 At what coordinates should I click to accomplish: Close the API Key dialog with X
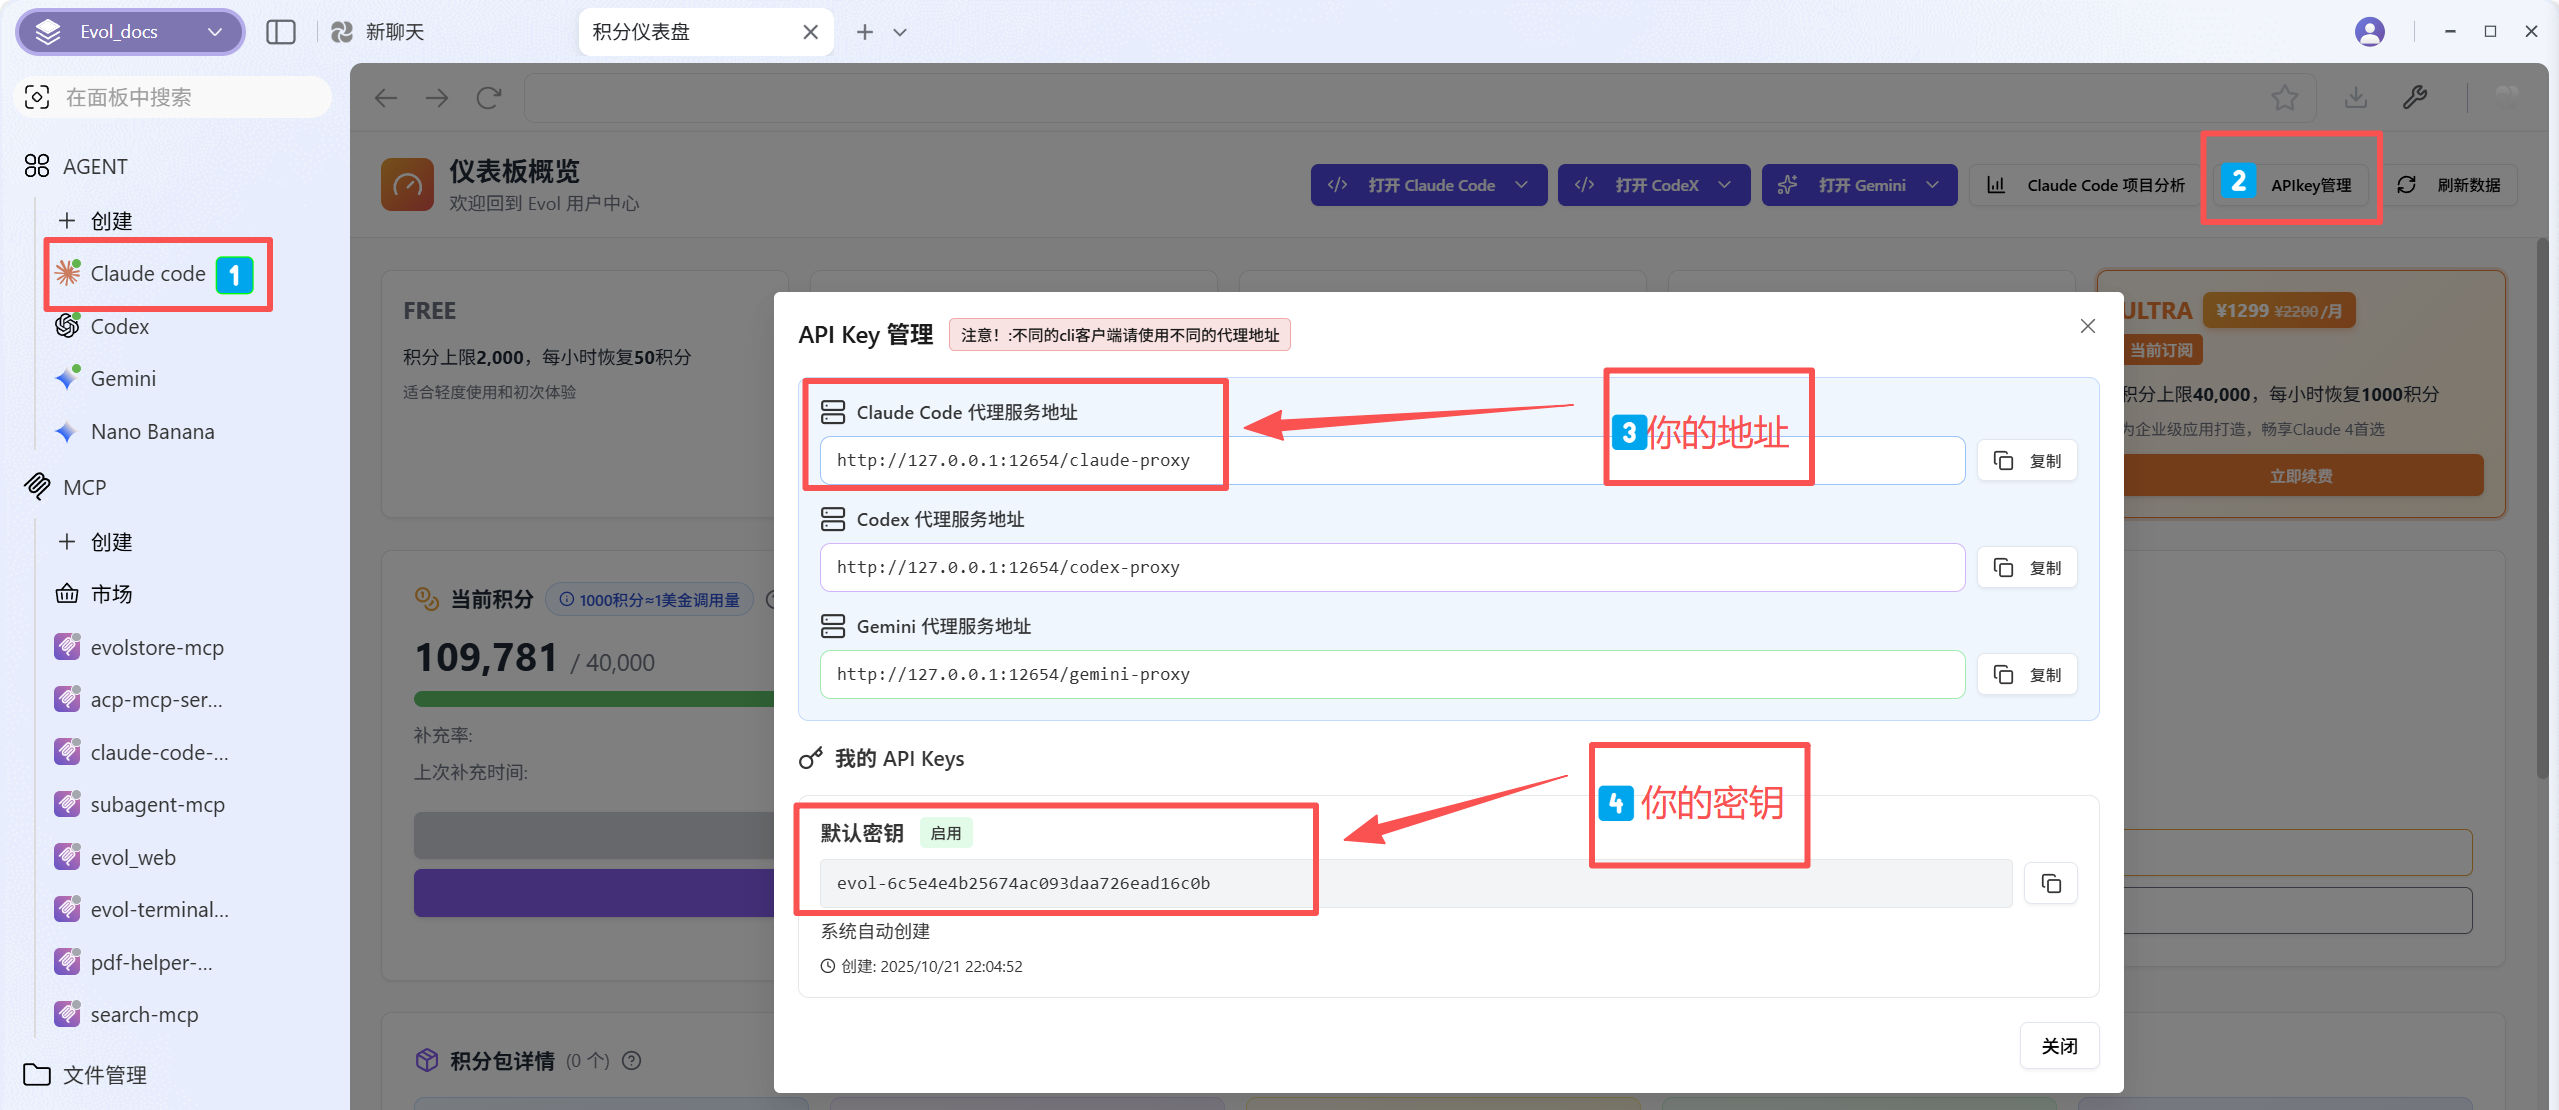pos(2087,326)
